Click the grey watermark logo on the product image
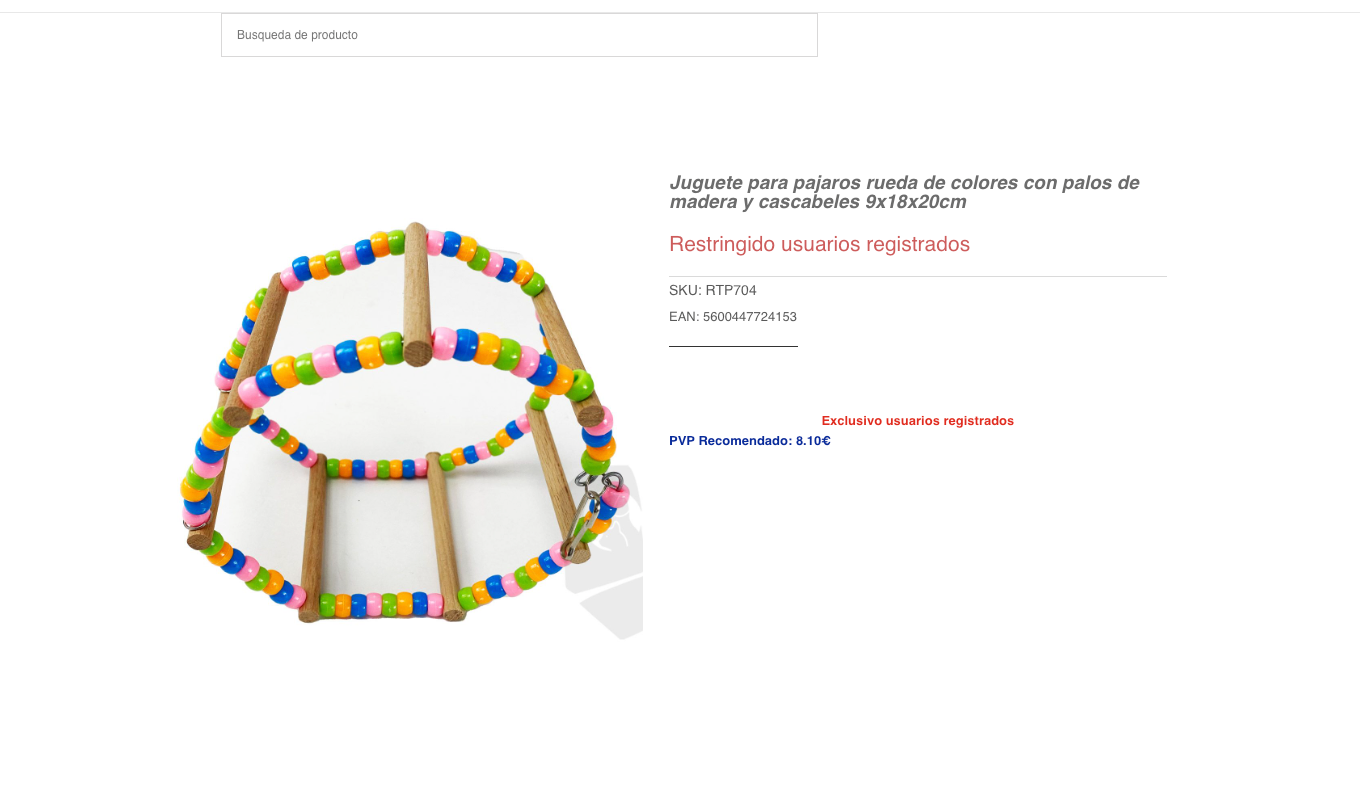Image resolution: width=1360 pixels, height=810 pixels. [610, 590]
